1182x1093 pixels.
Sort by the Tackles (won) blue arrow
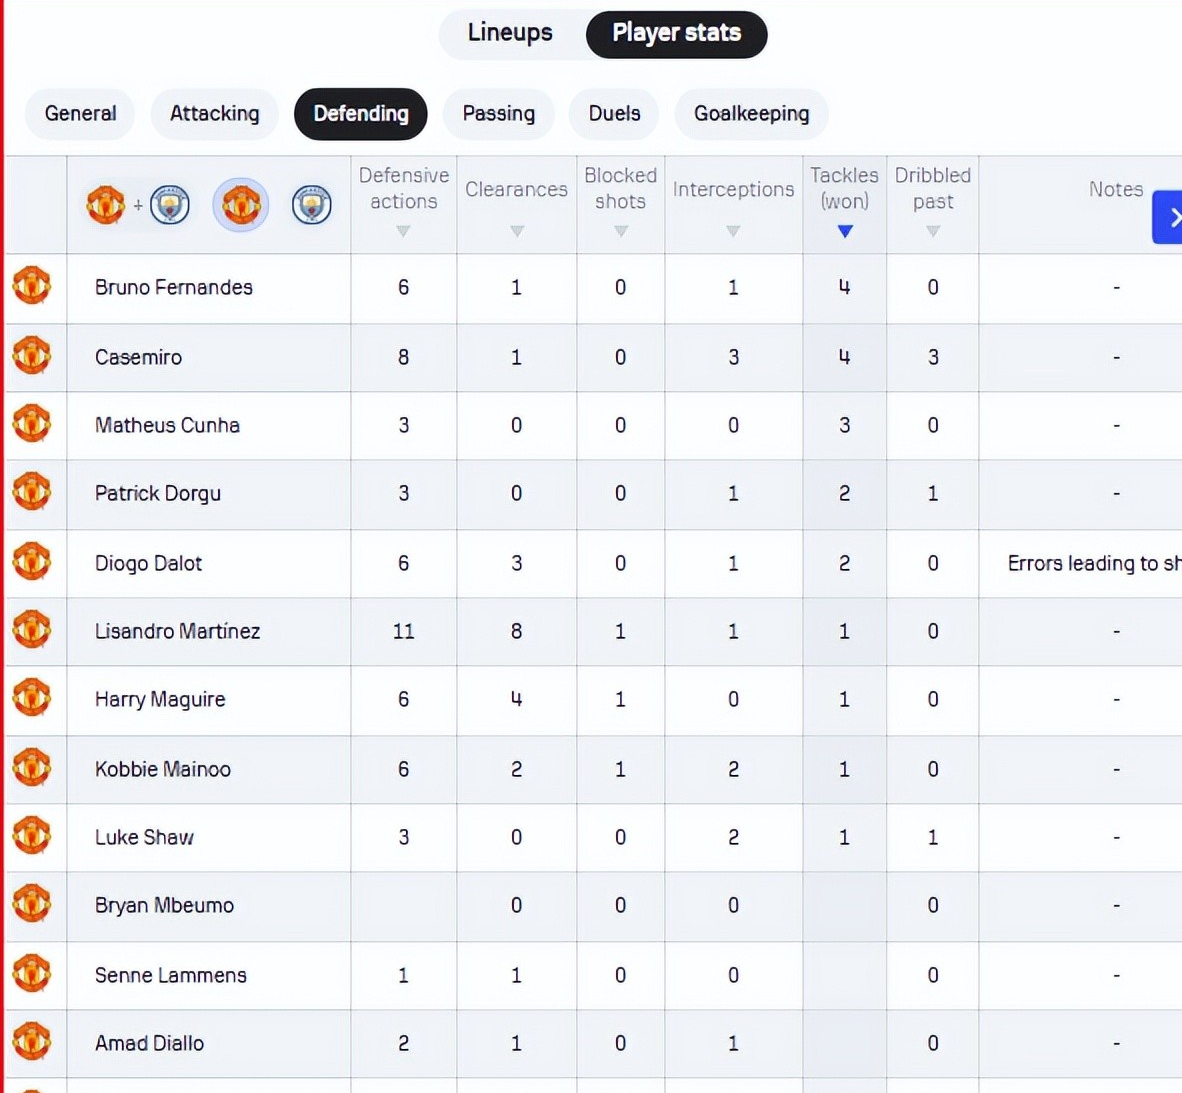pyautogui.click(x=845, y=231)
